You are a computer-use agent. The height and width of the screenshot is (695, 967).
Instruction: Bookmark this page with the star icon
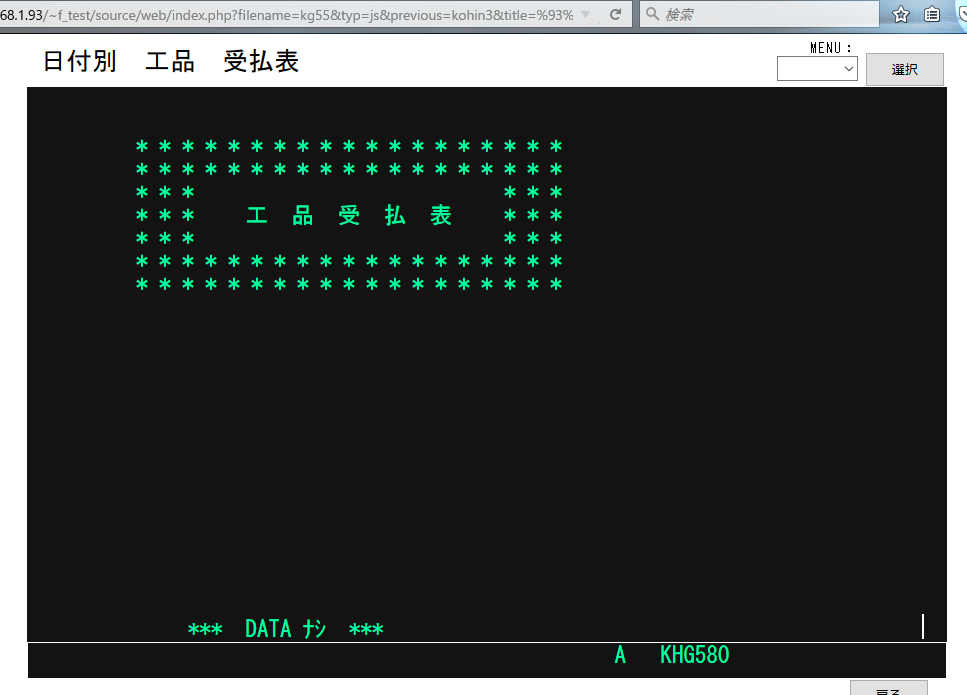click(x=901, y=14)
